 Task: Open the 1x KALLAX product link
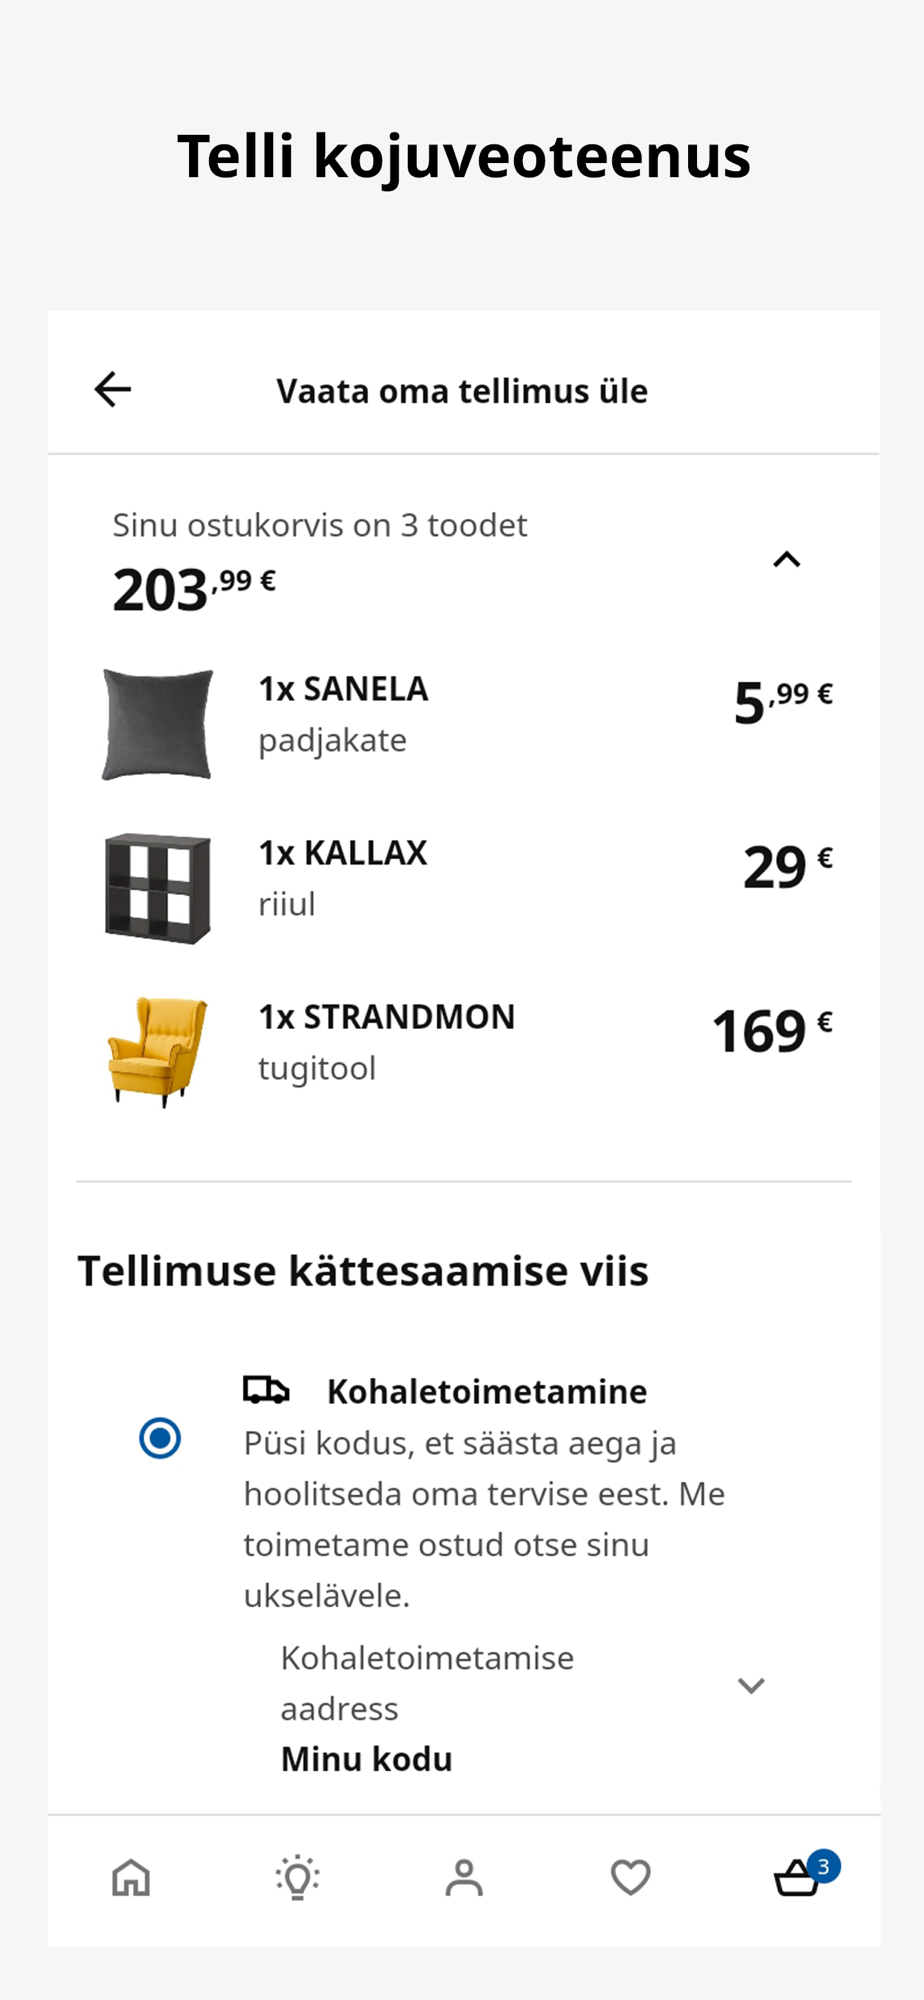343,853
